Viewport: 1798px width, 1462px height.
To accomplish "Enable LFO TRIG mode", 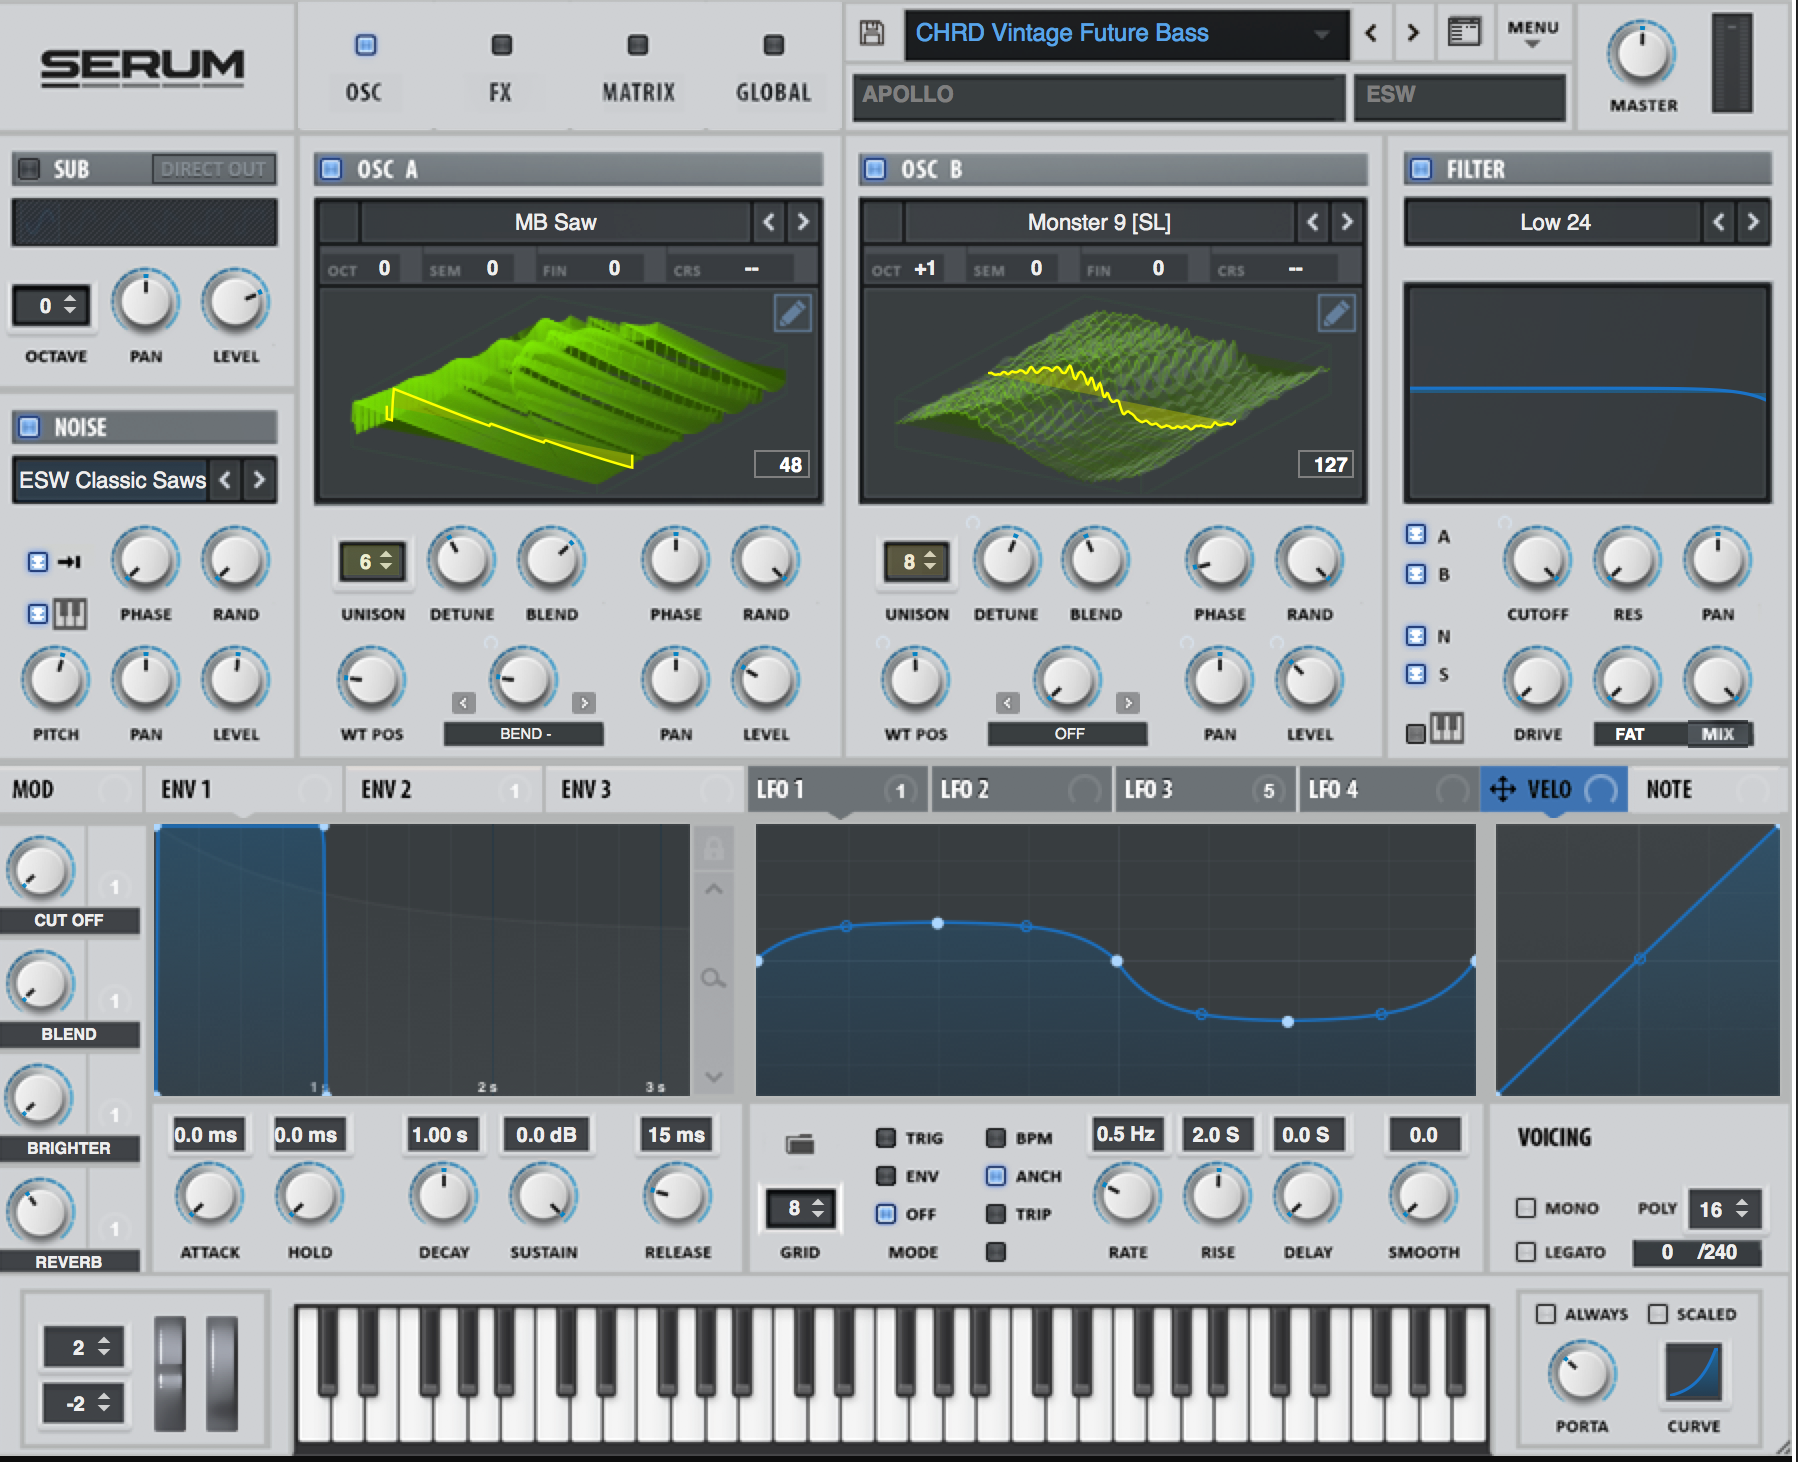I will pos(886,1138).
